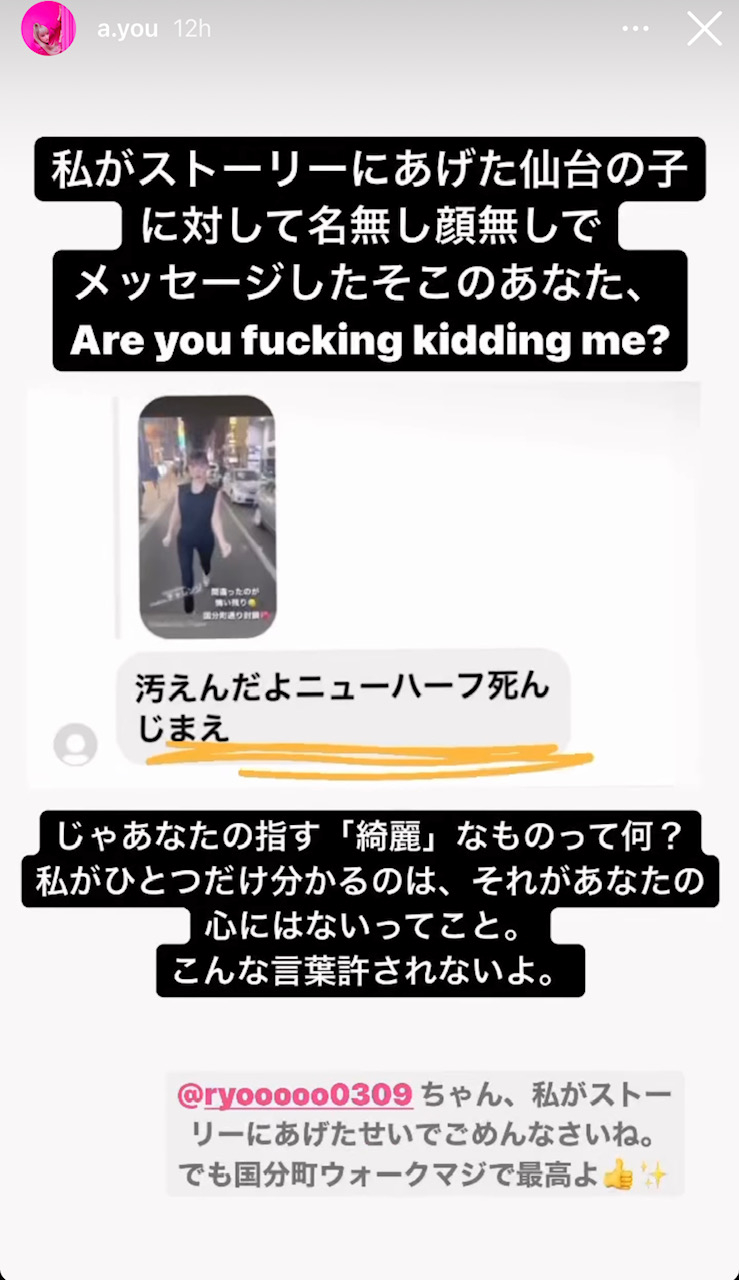This screenshot has height=1280, width=739.
Task: Tap the こんな言葉許されないよ text line
Action: 370,973
